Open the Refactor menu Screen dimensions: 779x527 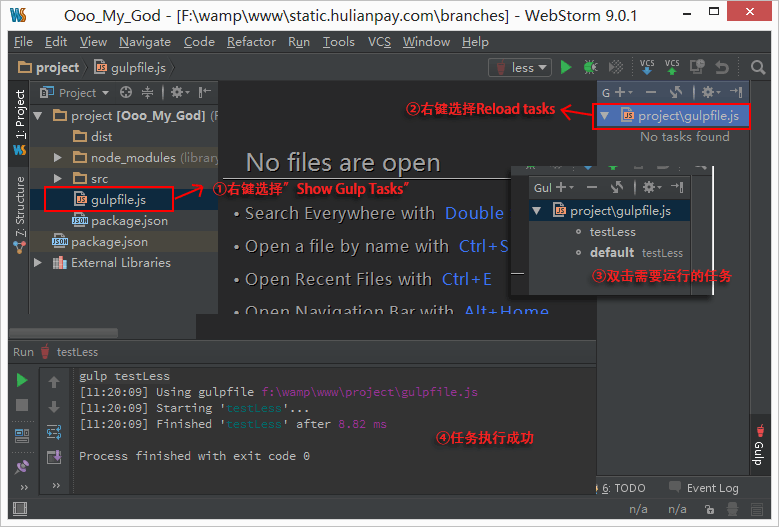pyautogui.click(x=251, y=42)
